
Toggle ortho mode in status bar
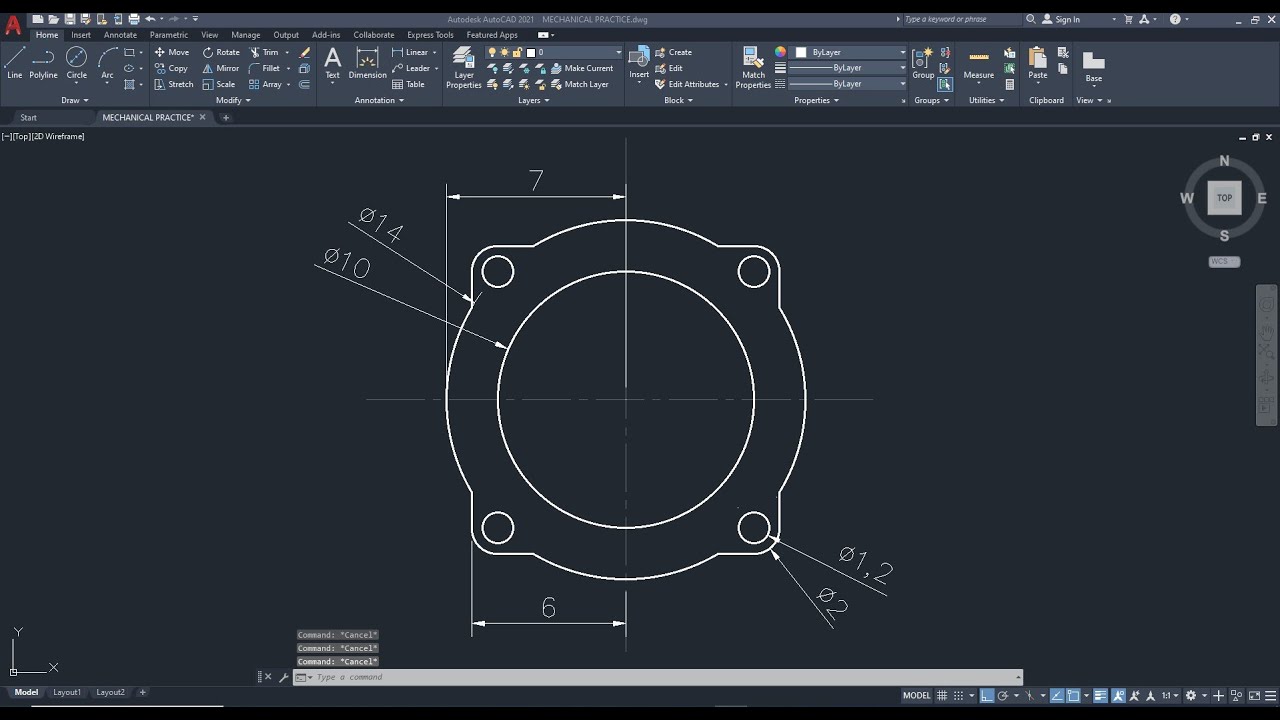coord(986,695)
